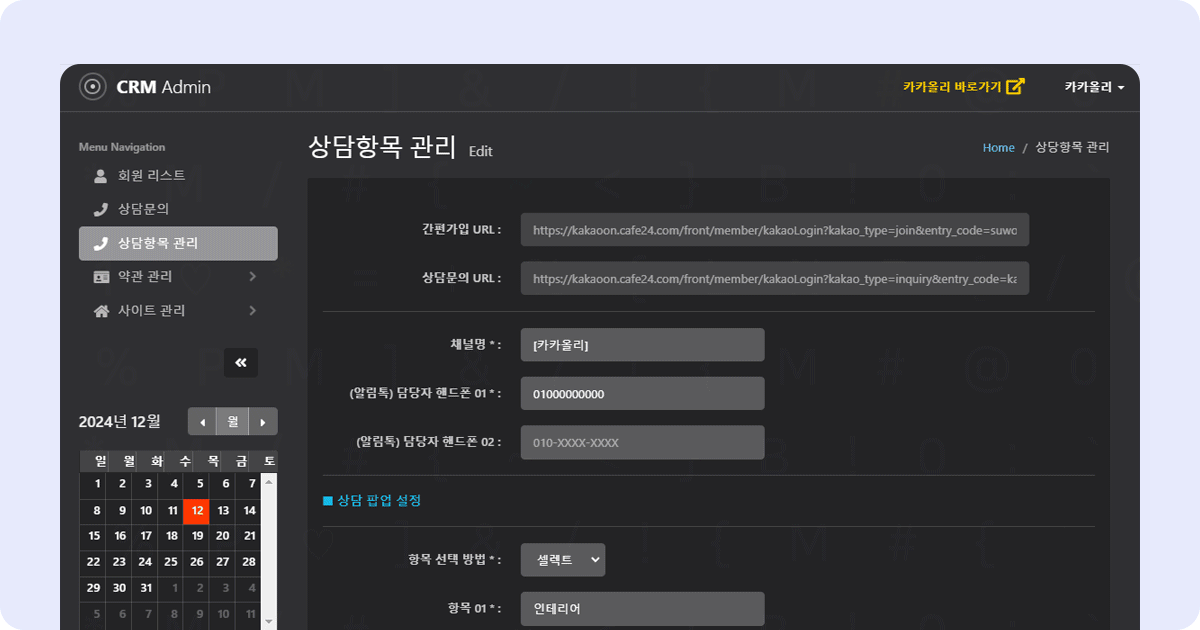Select December 12 on the calendar
1200x630 pixels.
pyautogui.click(x=197, y=511)
